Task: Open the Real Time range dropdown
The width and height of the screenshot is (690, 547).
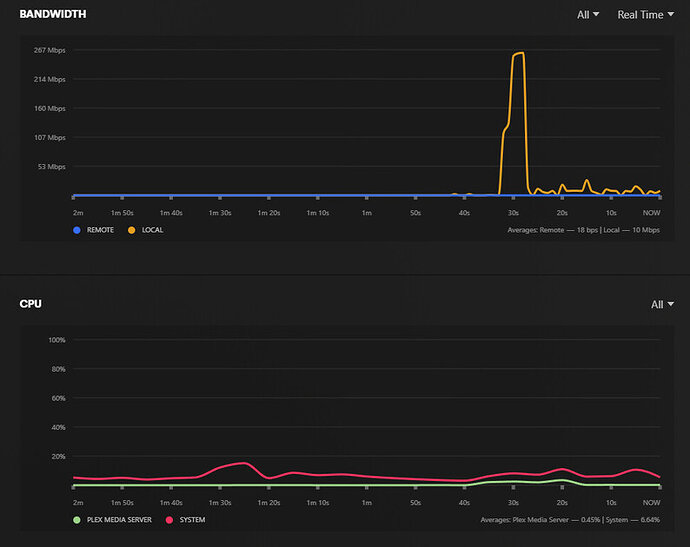Action: 646,15
